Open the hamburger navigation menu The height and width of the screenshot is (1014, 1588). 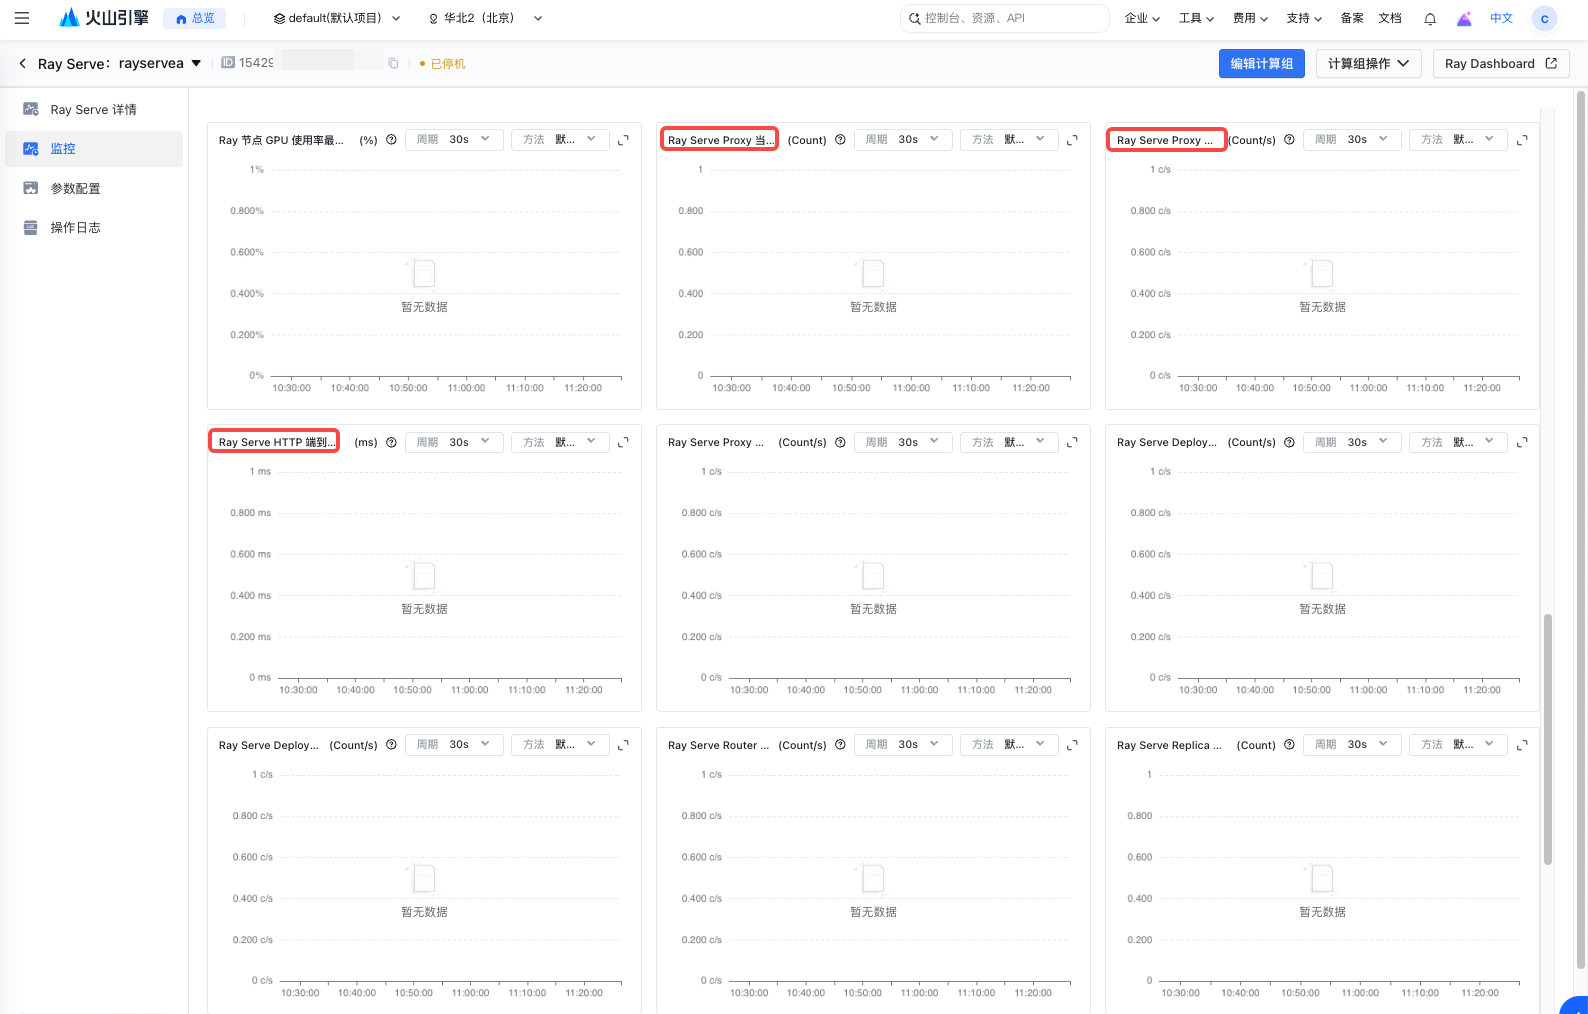tap(22, 18)
